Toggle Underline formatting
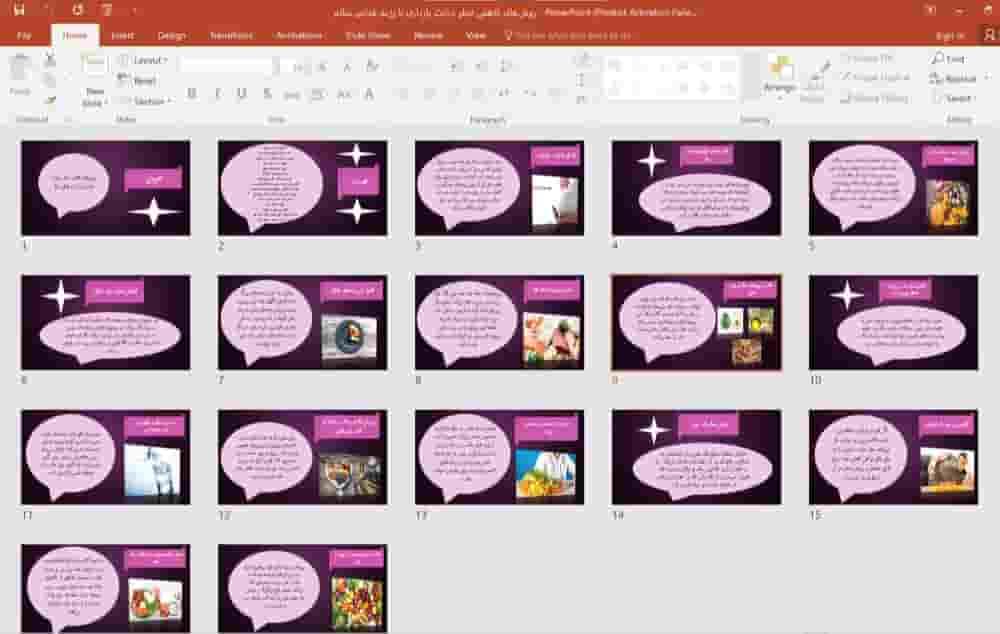This screenshot has height=634, width=1000. (242, 94)
